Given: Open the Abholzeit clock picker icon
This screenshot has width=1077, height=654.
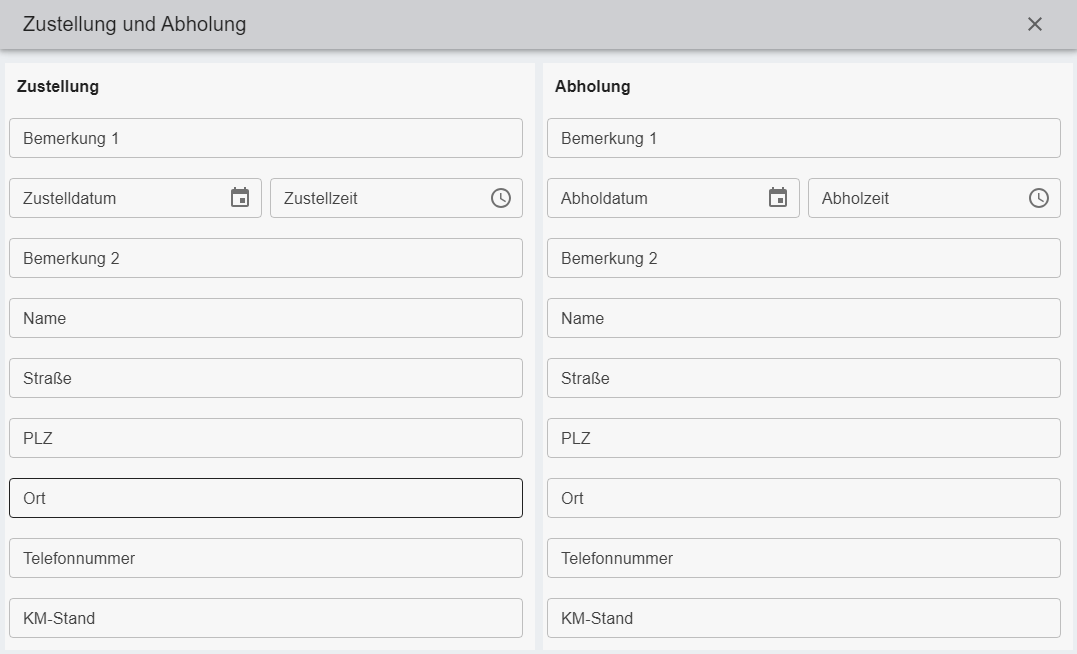Looking at the screenshot, I should click(x=1039, y=198).
